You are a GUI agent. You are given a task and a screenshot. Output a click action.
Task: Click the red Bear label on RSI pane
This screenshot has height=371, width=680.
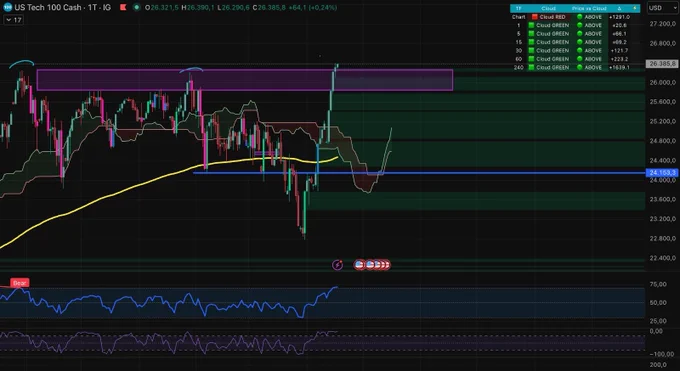[x=20, y=283]
